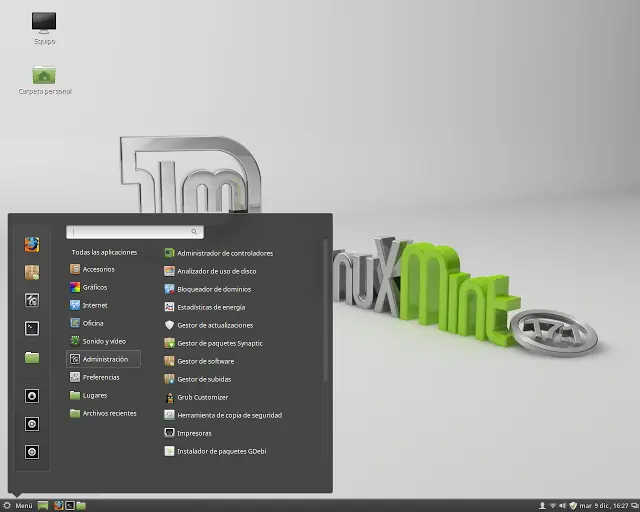
Task: Select the Administración category
Action: tap(103, 359)
